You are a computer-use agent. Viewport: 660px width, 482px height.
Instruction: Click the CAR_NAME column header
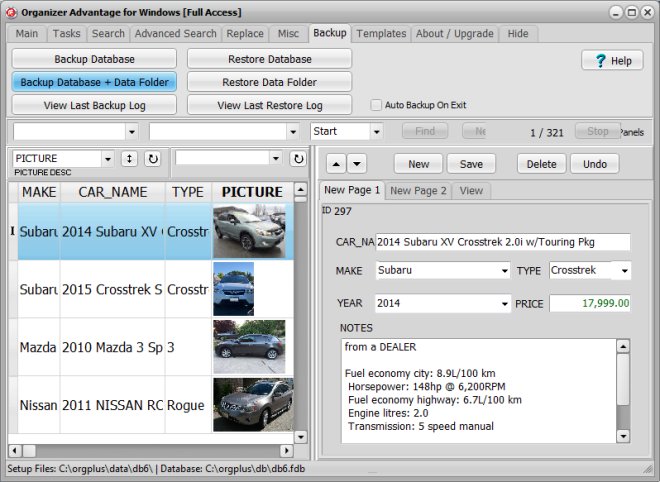tap(112, 192)
